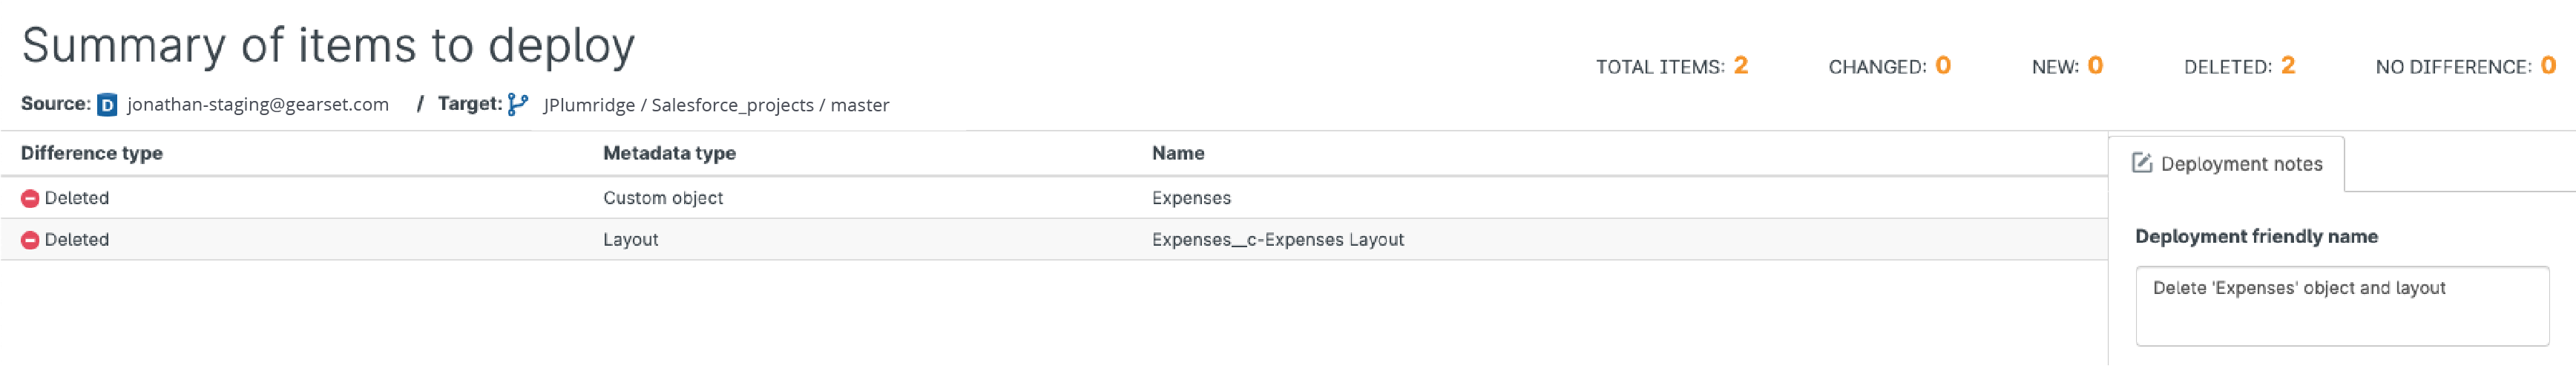
Task: Click the Deployment friendly name text field
Action: pos(2341,305)
